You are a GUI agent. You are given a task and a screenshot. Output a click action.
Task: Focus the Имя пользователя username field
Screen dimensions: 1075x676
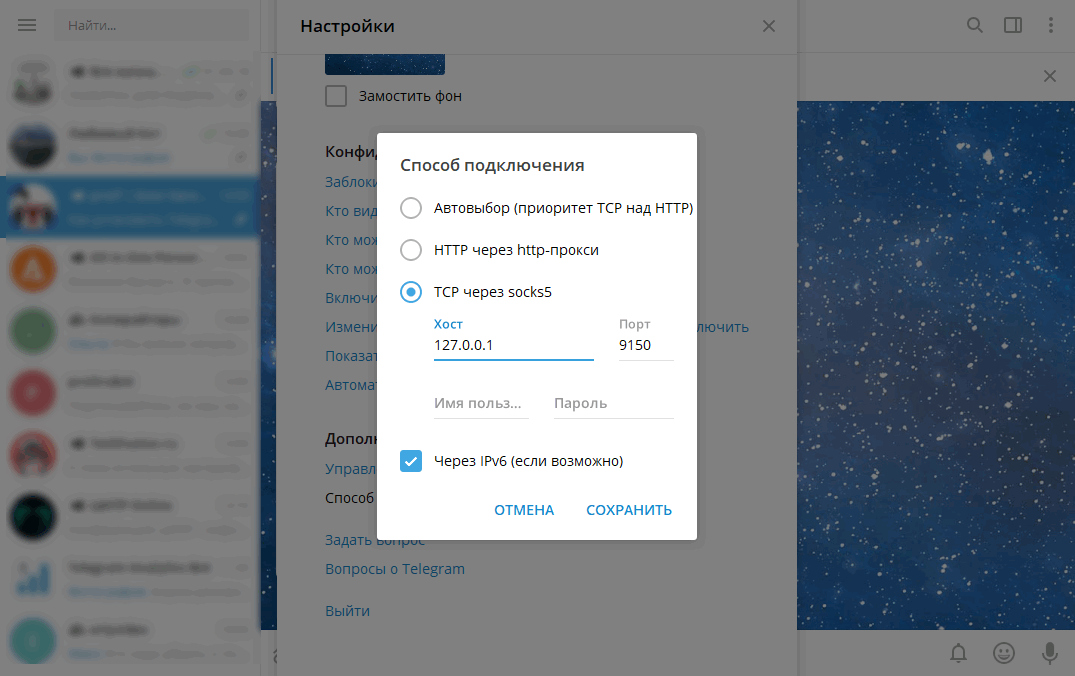coord(480,404)
